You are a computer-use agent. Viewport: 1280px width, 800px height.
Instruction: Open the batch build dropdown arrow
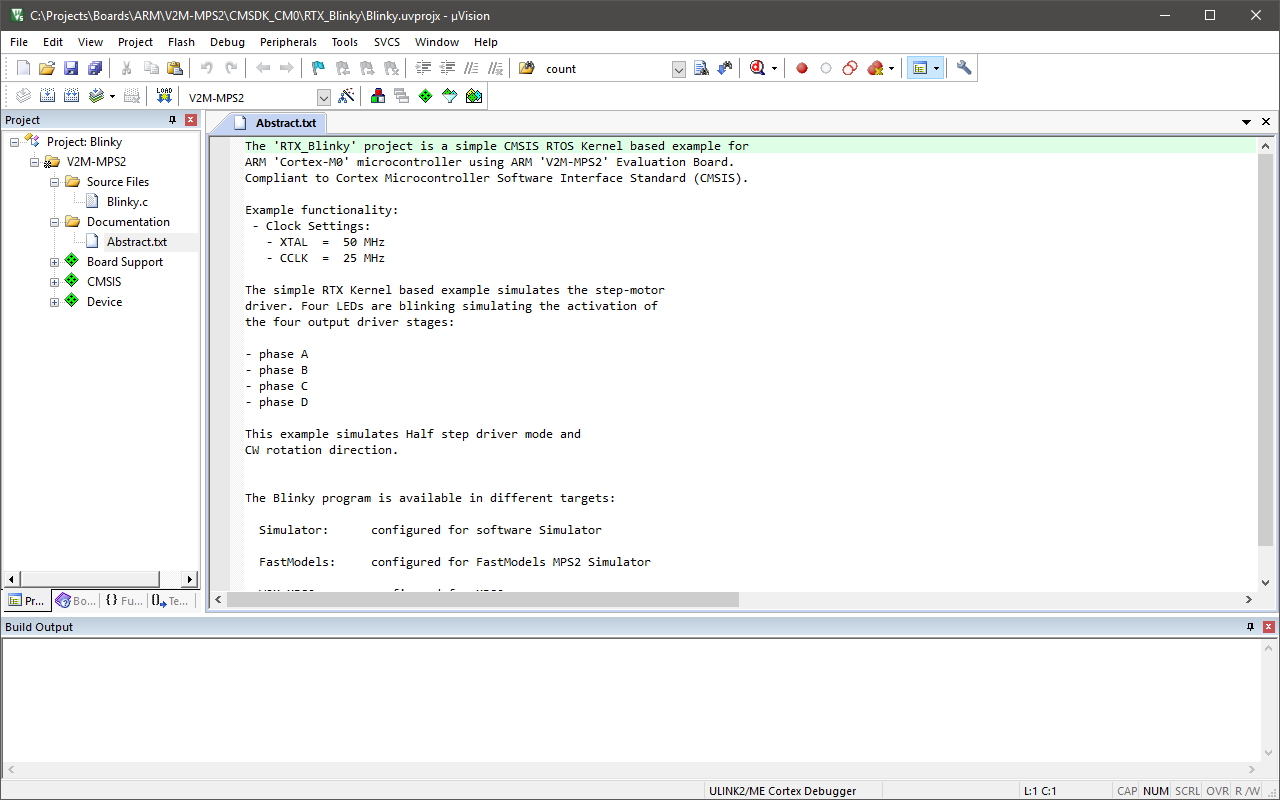click(112, 97)
